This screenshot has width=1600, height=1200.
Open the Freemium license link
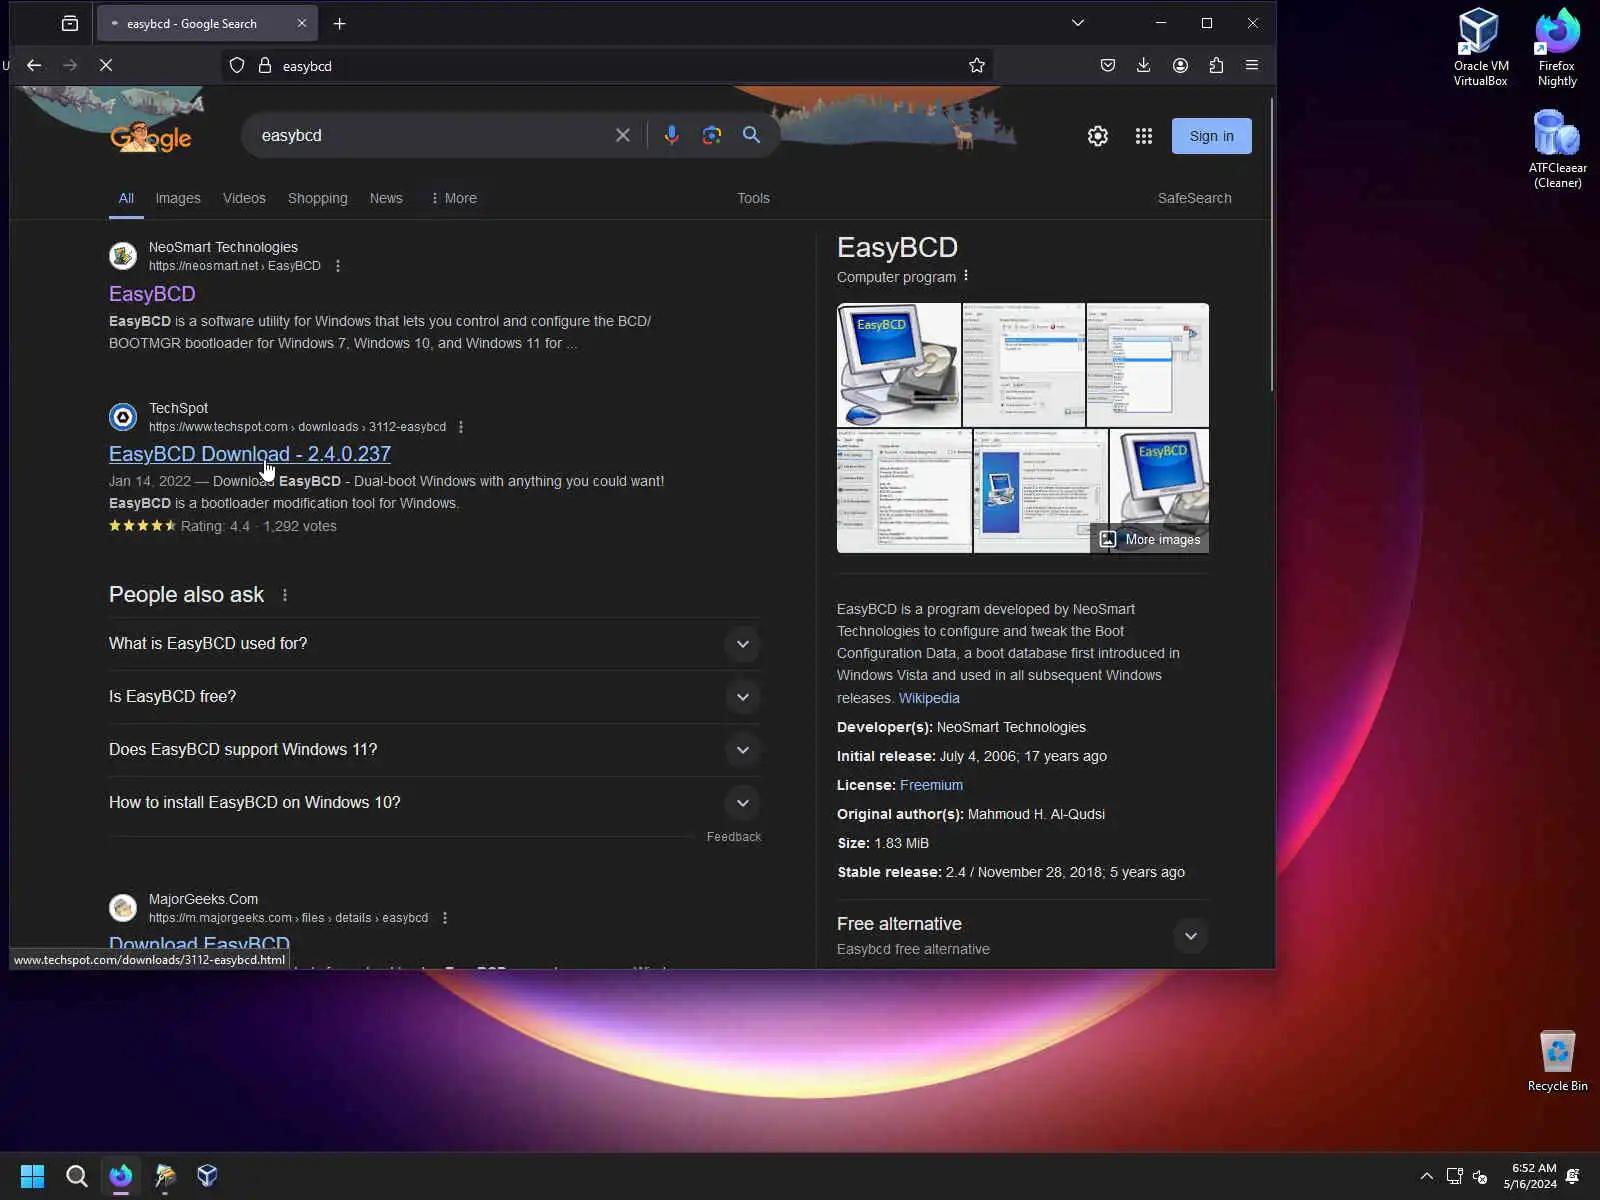click(x=931, y=785)
